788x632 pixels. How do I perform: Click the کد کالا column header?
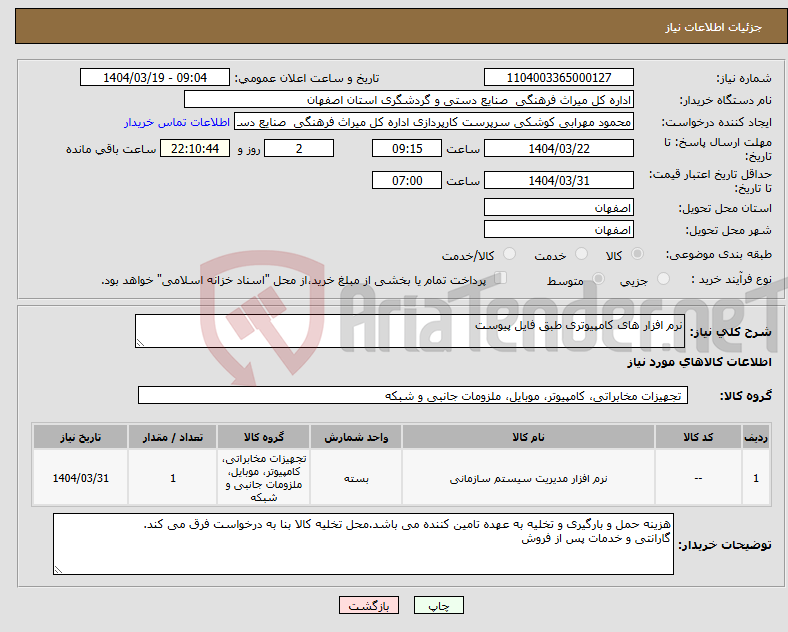coord(698,437)
